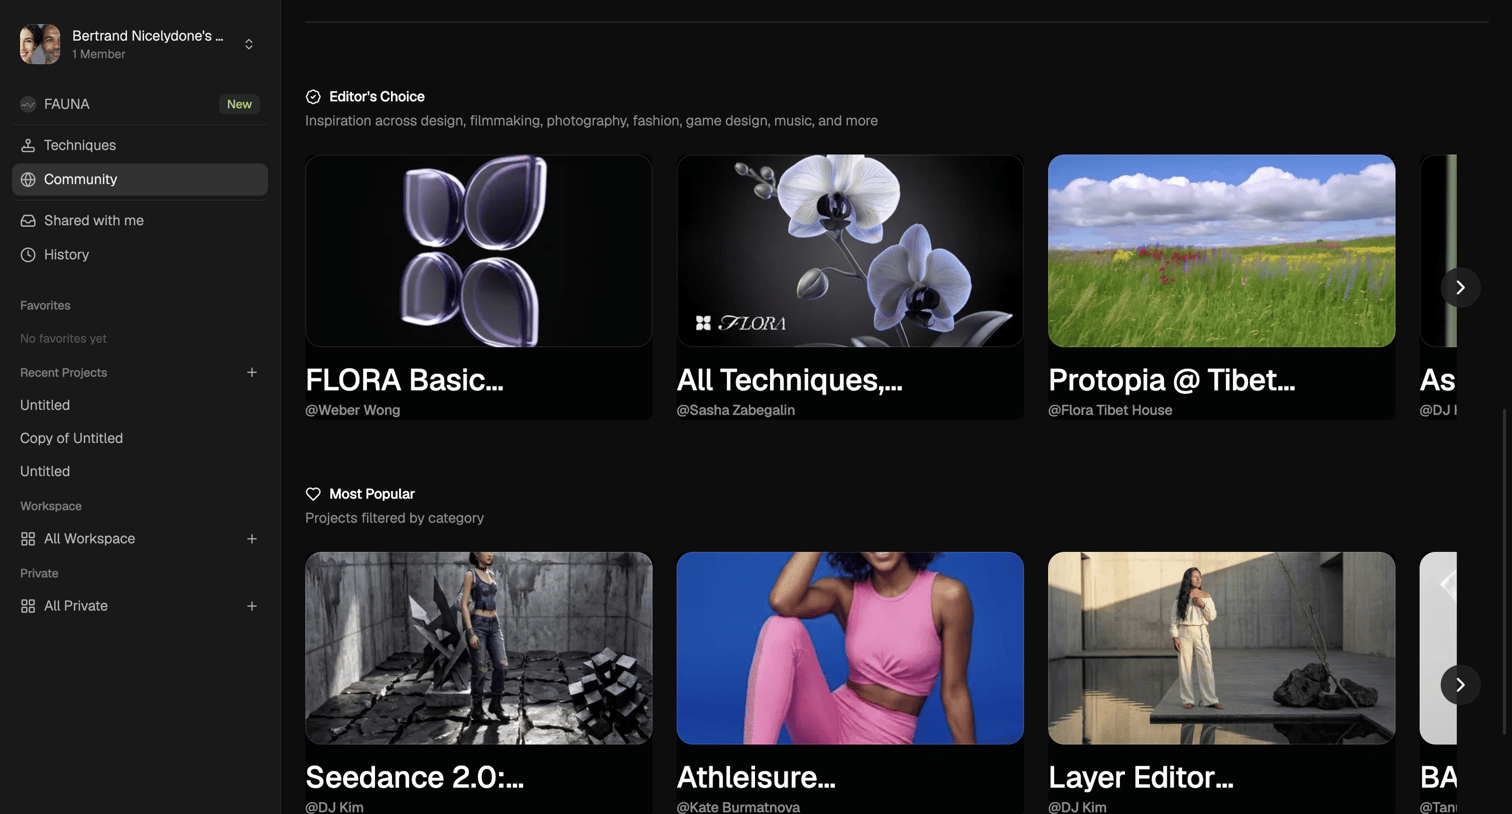Click the All Private grid icon
1512x814 pixels.
[x=28, y=606]
